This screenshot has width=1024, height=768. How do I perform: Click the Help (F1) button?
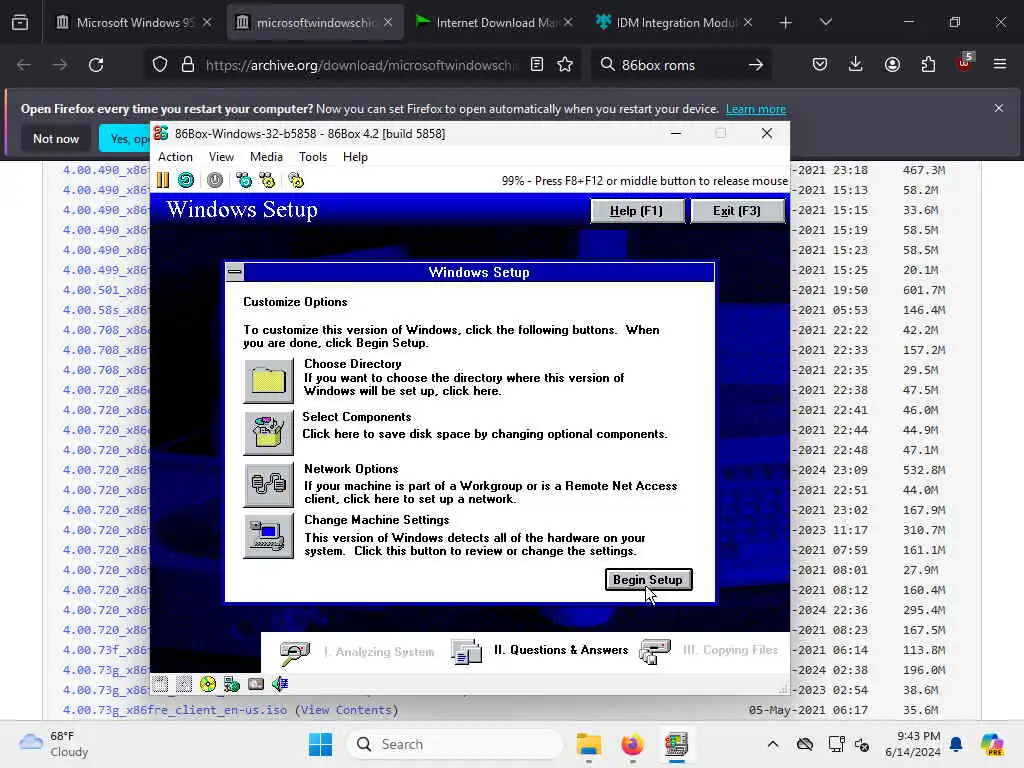pyautogui.click(x=637, y=211)
